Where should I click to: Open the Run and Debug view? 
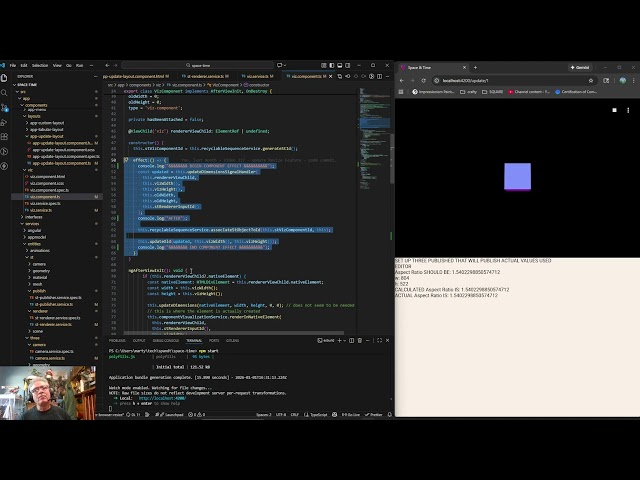(4, 122)
